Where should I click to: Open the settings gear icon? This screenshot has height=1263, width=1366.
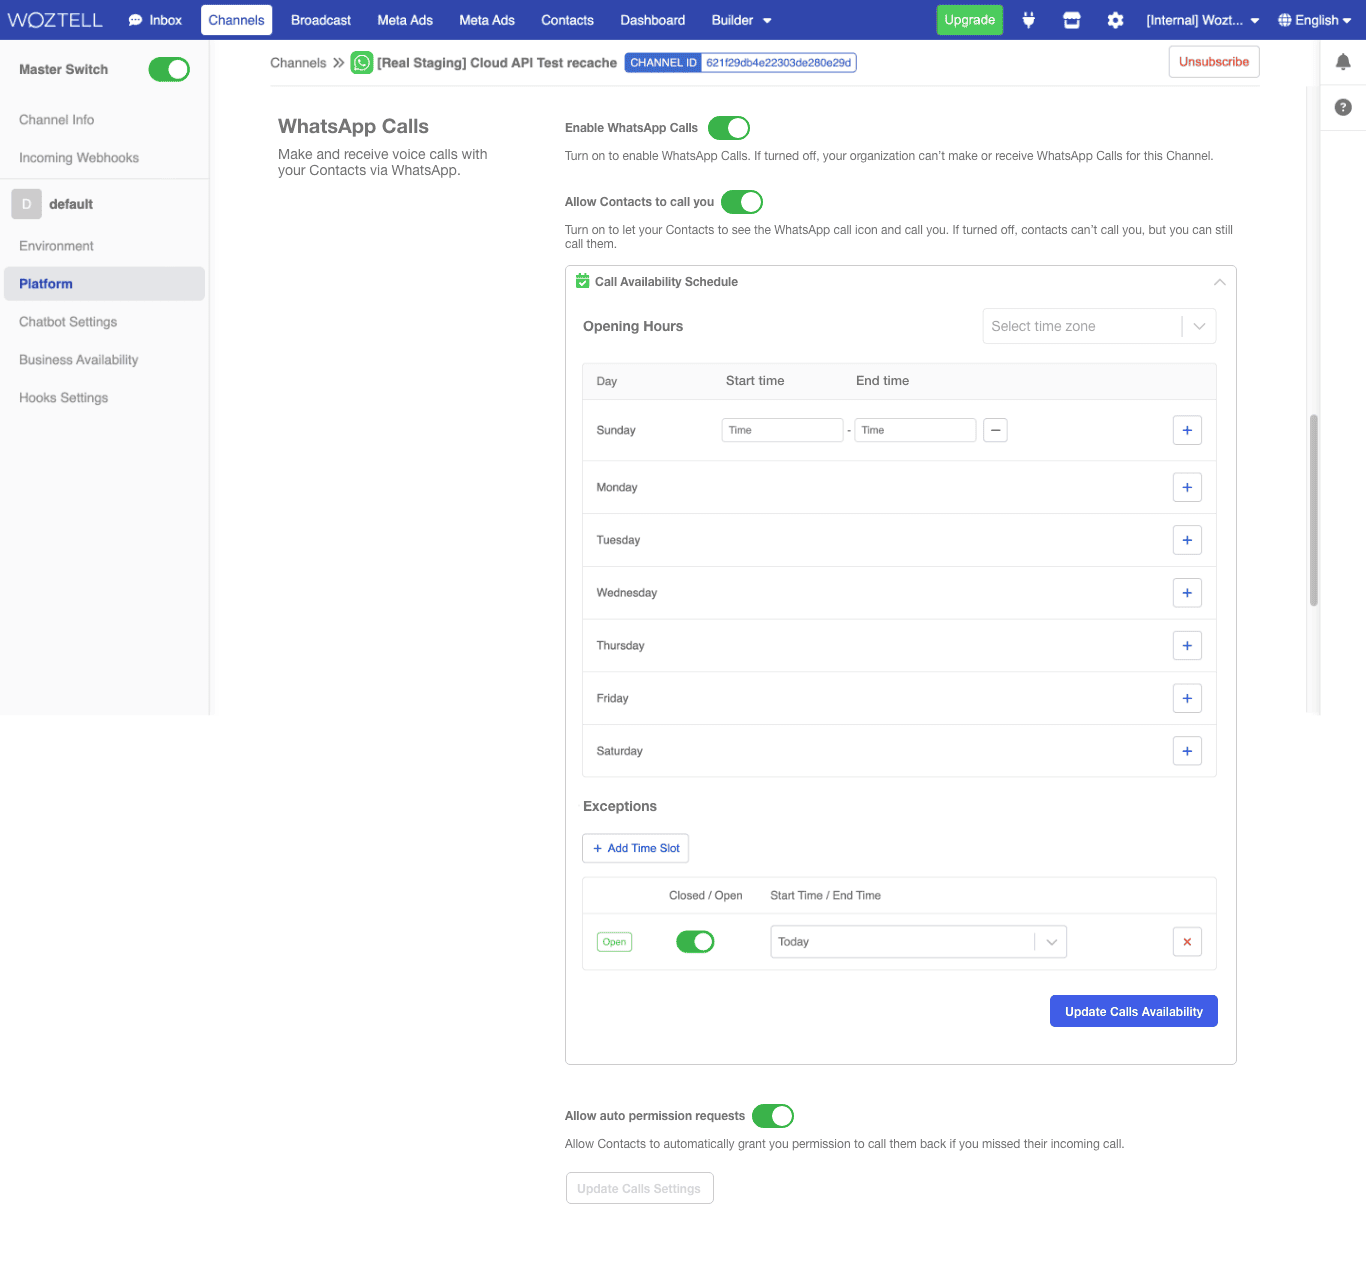pos(1115,20)
